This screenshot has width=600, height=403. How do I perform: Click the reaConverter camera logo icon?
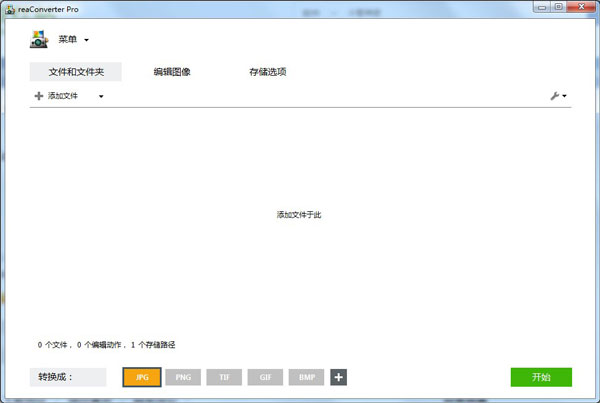(39, 40)
